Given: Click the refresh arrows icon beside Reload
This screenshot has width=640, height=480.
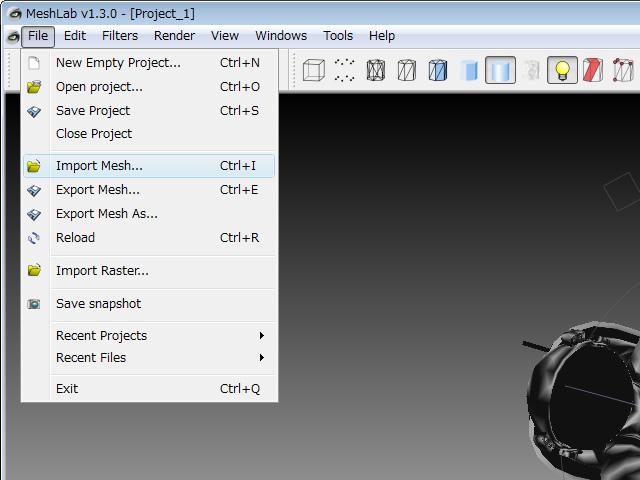Looking at the screenshot, I should pos(34,238).
